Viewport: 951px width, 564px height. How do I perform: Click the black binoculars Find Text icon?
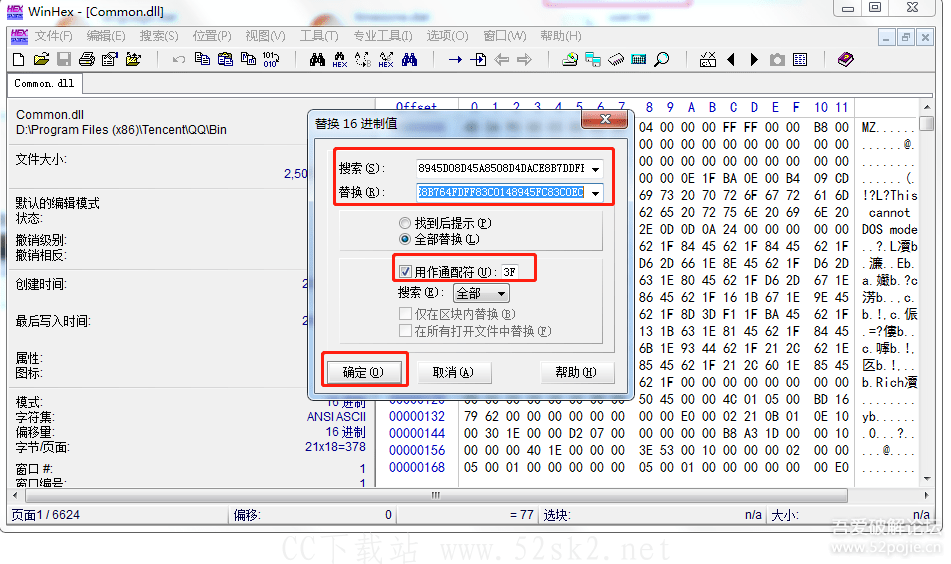317,59
